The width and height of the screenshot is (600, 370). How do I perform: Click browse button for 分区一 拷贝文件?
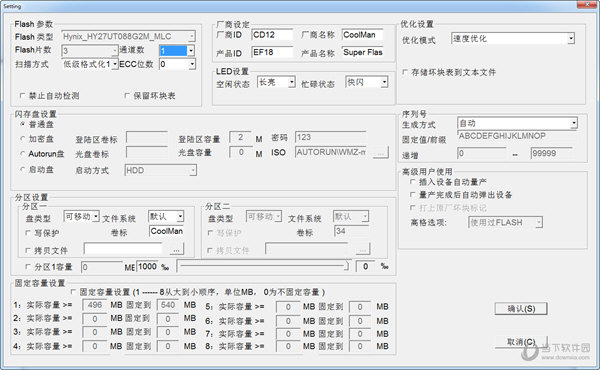[x=176, y=250]
